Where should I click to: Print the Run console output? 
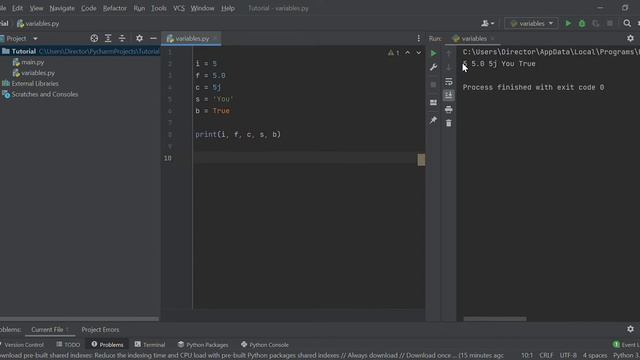(449, 109)
